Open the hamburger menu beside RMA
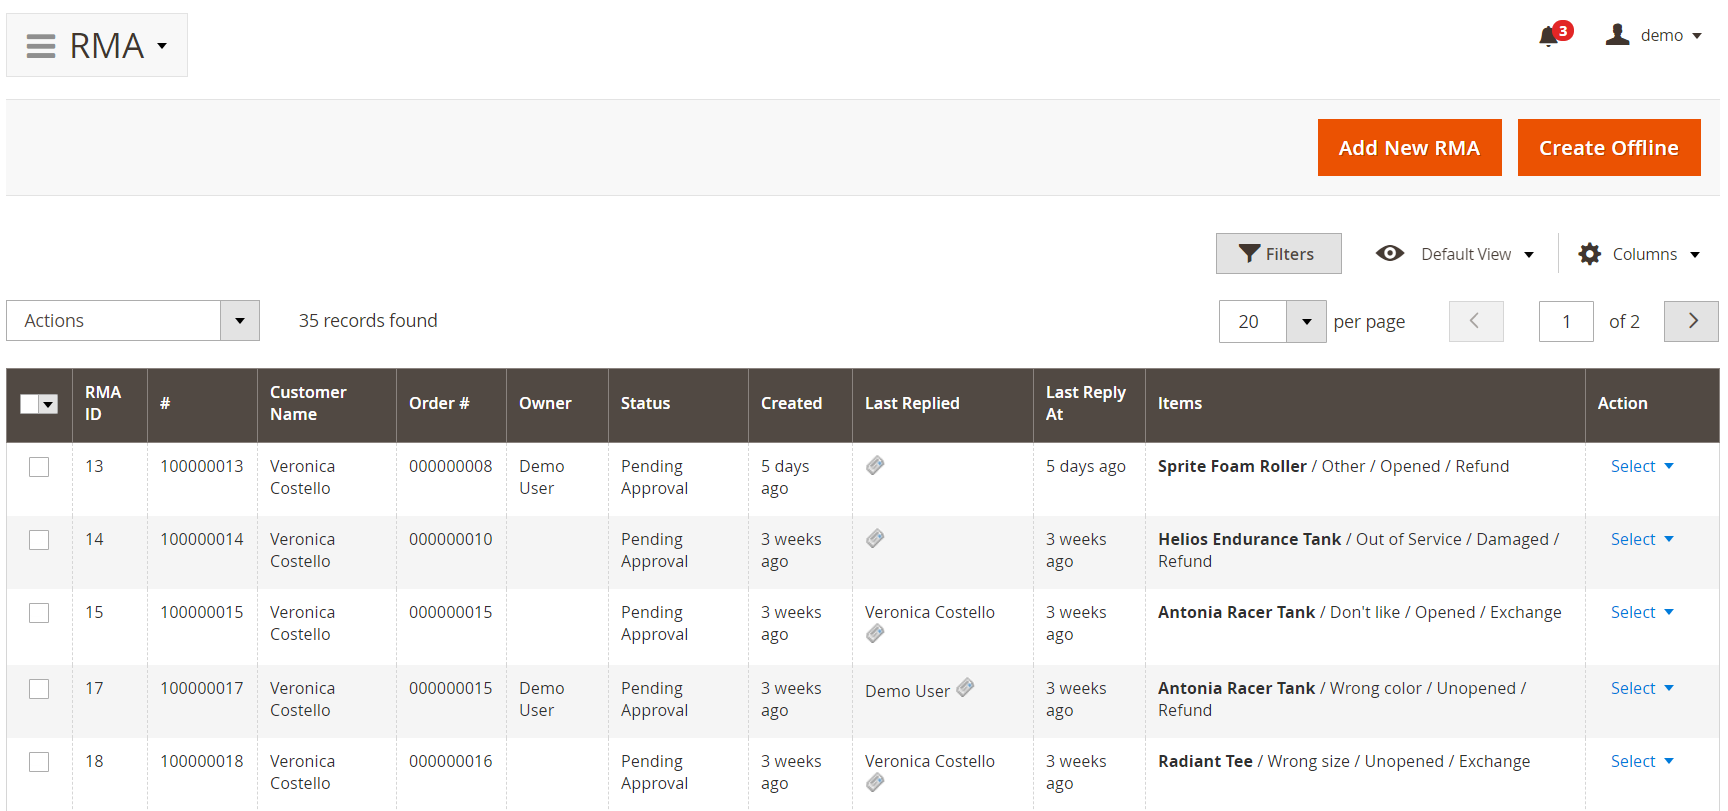The image size is (1728, 811). (41, 46)
